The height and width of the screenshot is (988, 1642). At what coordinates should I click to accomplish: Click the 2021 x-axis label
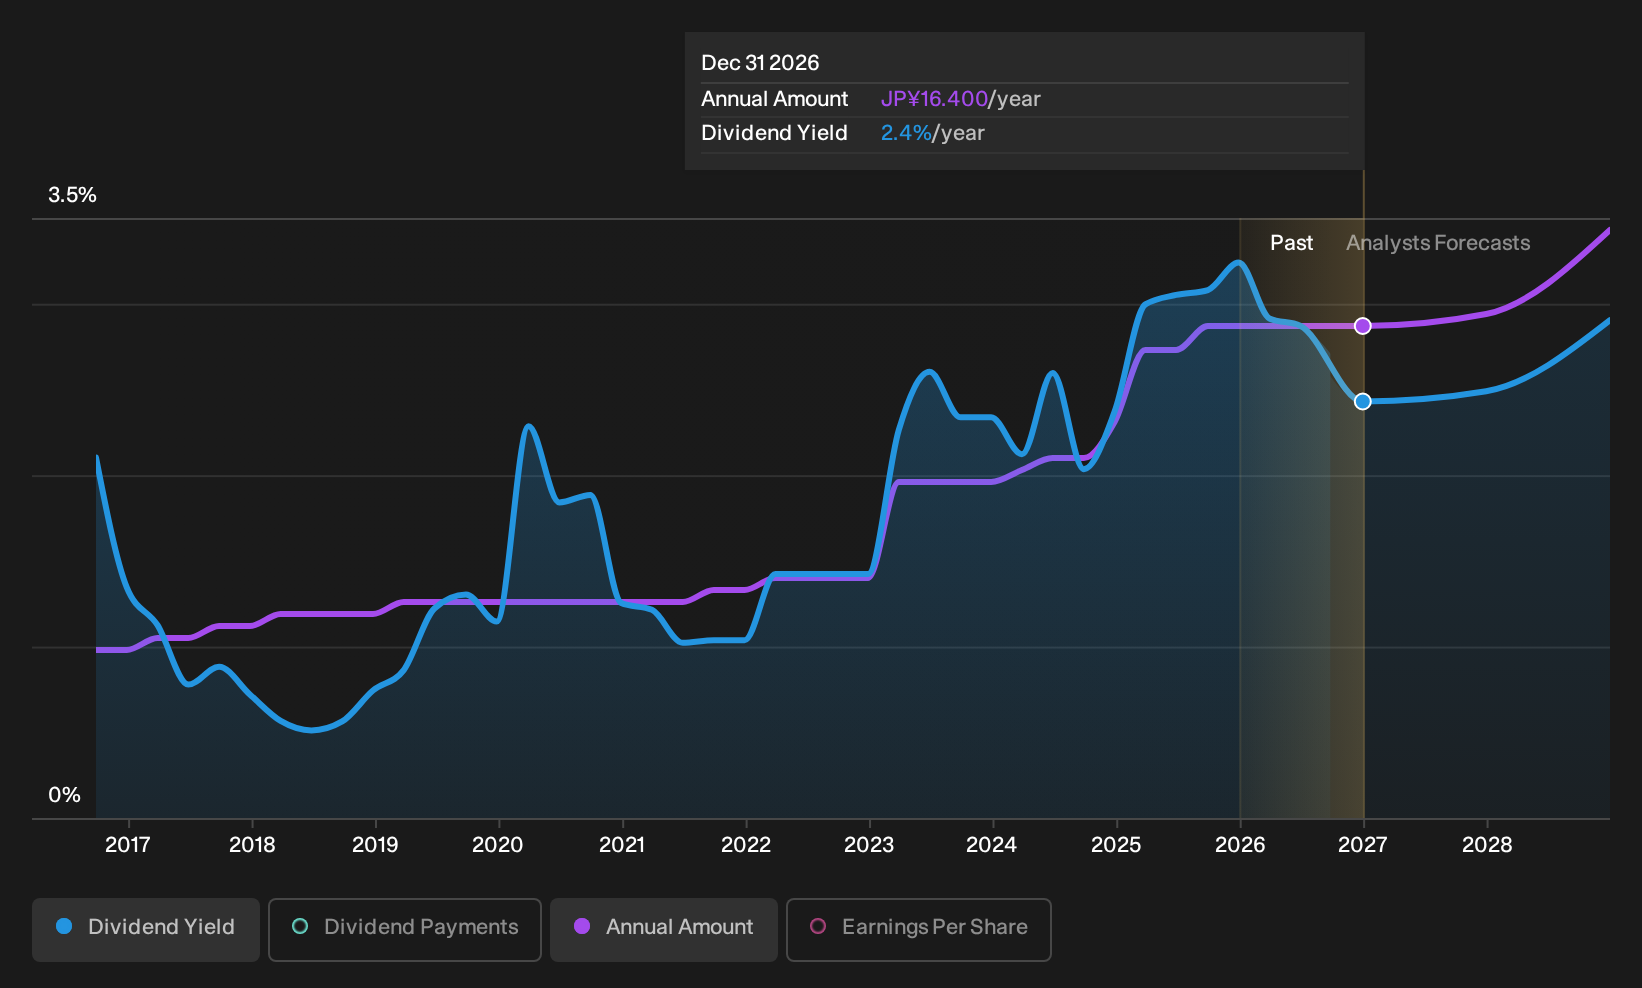[622, 845]
